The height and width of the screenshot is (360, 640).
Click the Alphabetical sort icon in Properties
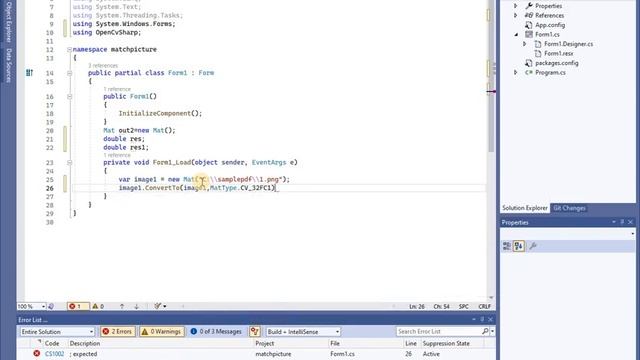tap(519, 246)
